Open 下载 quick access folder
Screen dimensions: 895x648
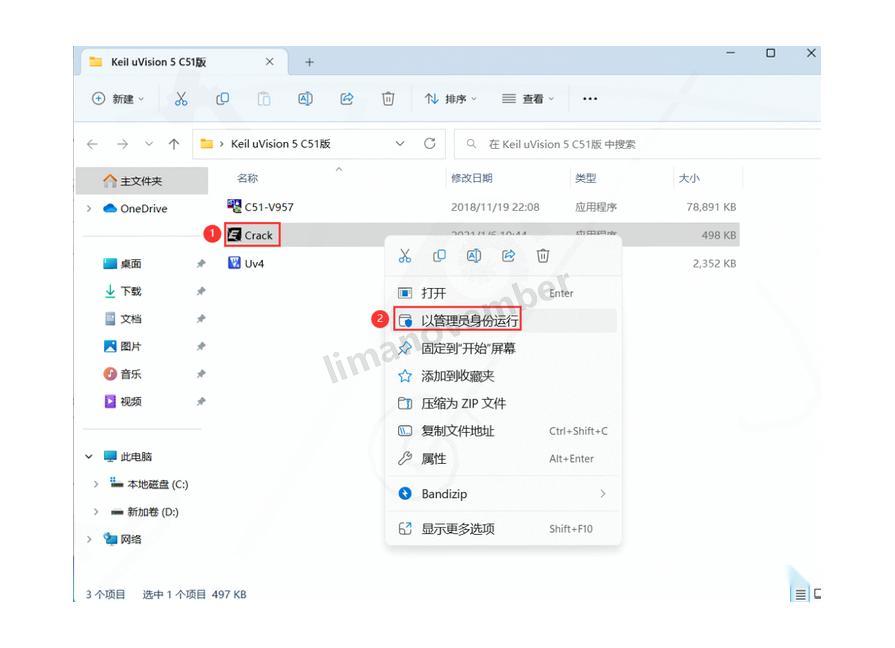123,291
